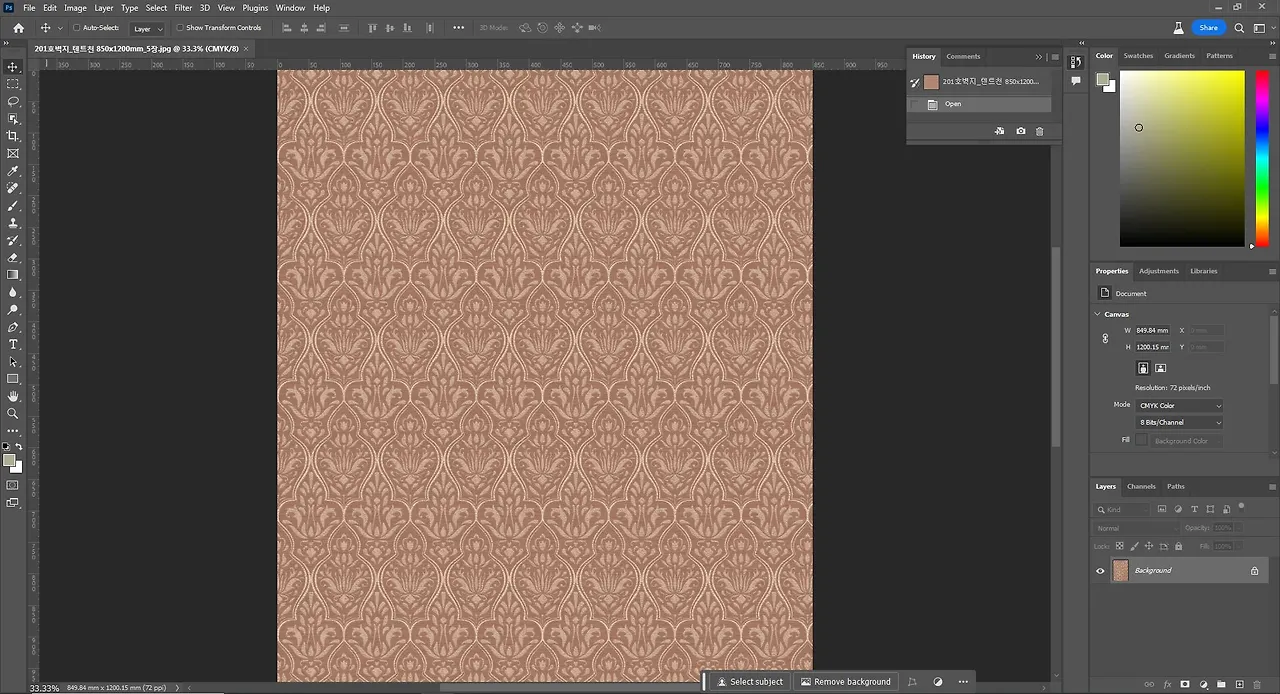Image resolution: width=1280 pixels, height=694 pixels.
Task: Open the CMYK Color mode dropdown
Action: tap(1179, 406)
